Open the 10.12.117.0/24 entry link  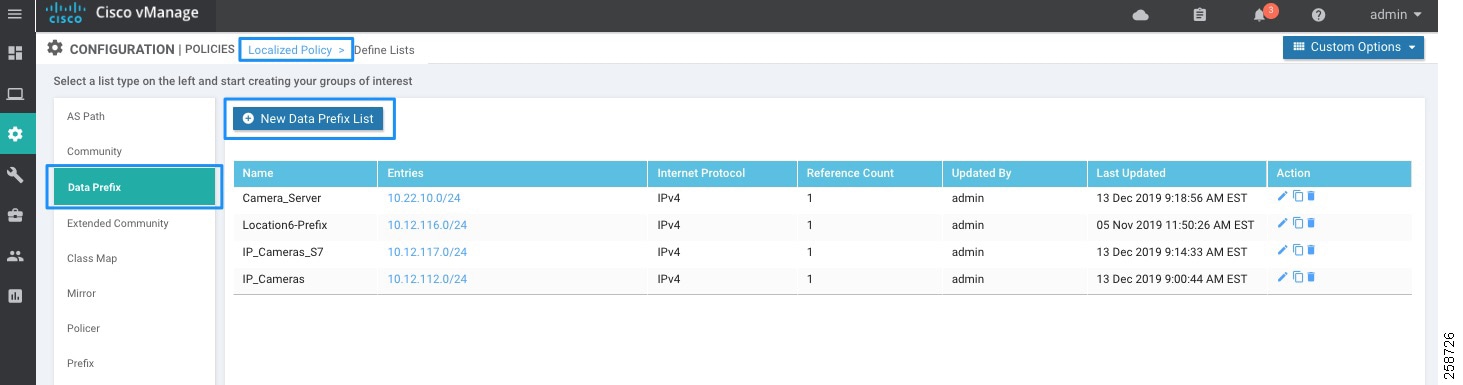click(428, 252)
